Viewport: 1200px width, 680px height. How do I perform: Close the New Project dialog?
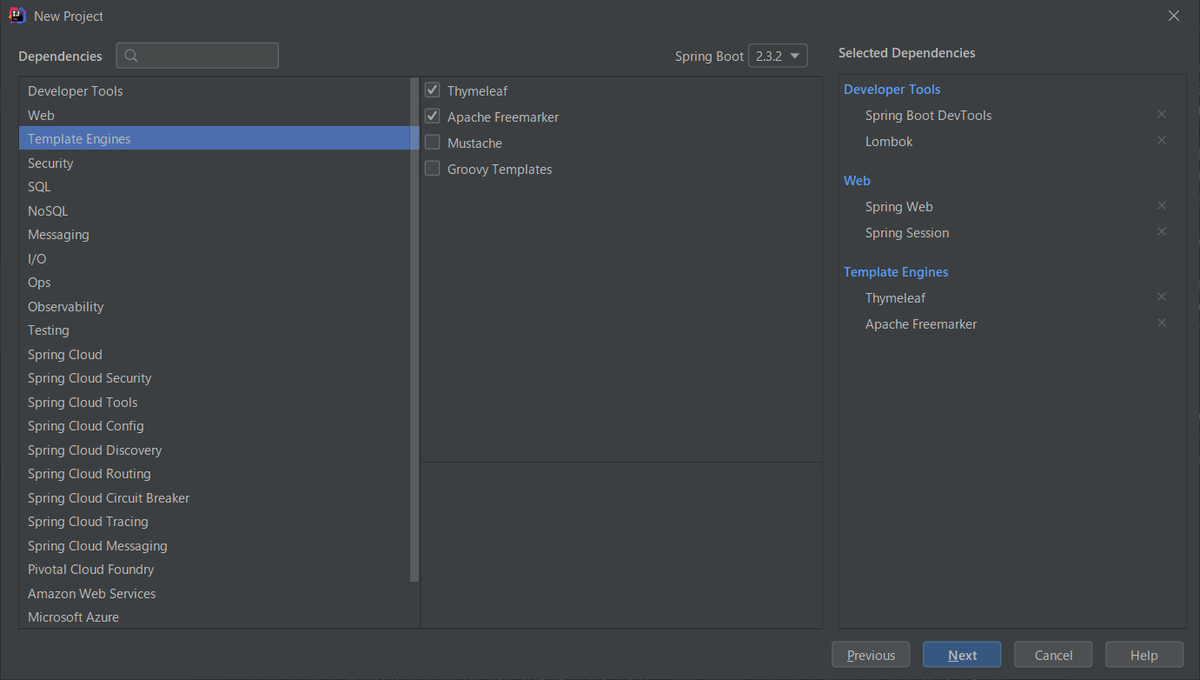coord(1174,15)
